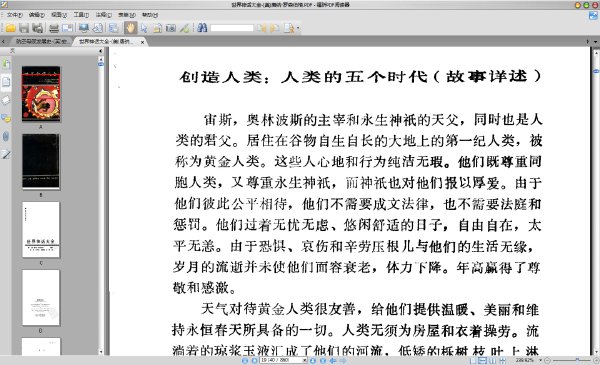This screenshot has width=600, height=365.
Task: Open the Comments side panel
Action: point(6,118)
